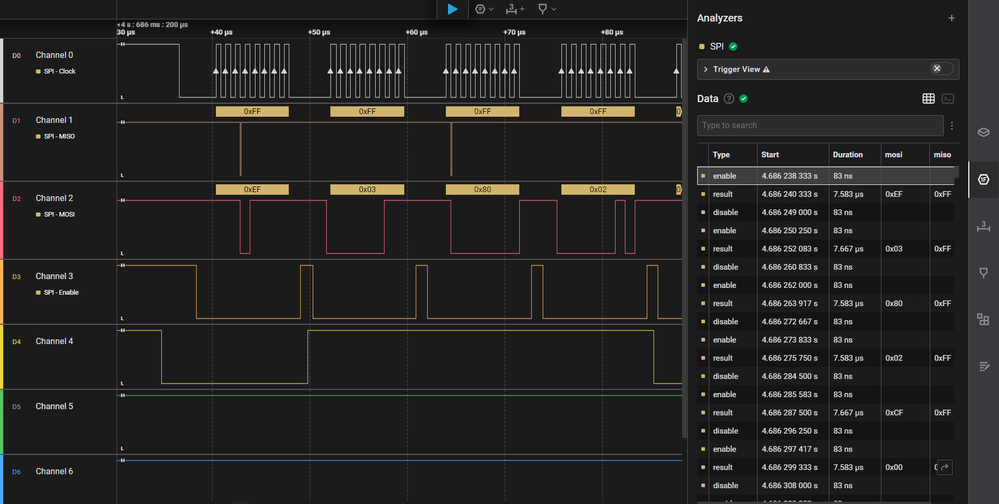Select the result row starting 4.686 252 083 s
This screenshot has width=999, height=504.
(x=826, y=249)
